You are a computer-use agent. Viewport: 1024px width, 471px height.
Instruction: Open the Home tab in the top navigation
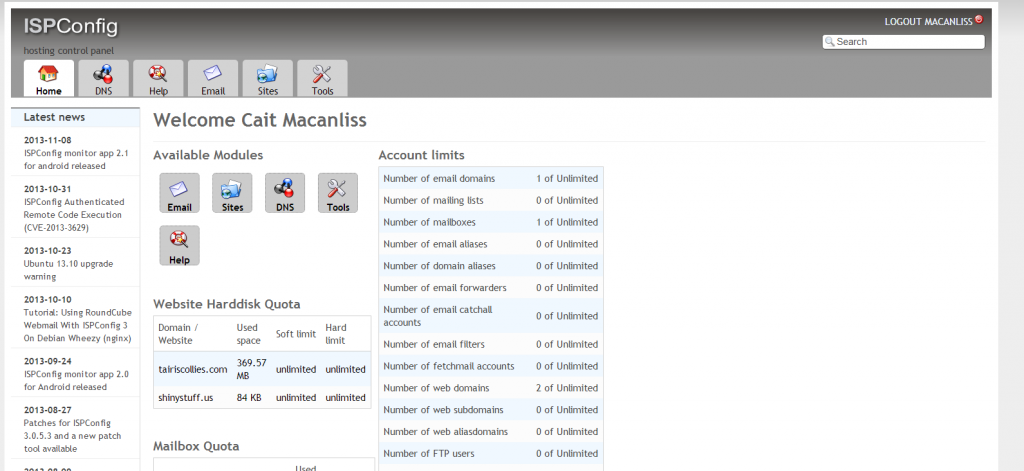49,78
